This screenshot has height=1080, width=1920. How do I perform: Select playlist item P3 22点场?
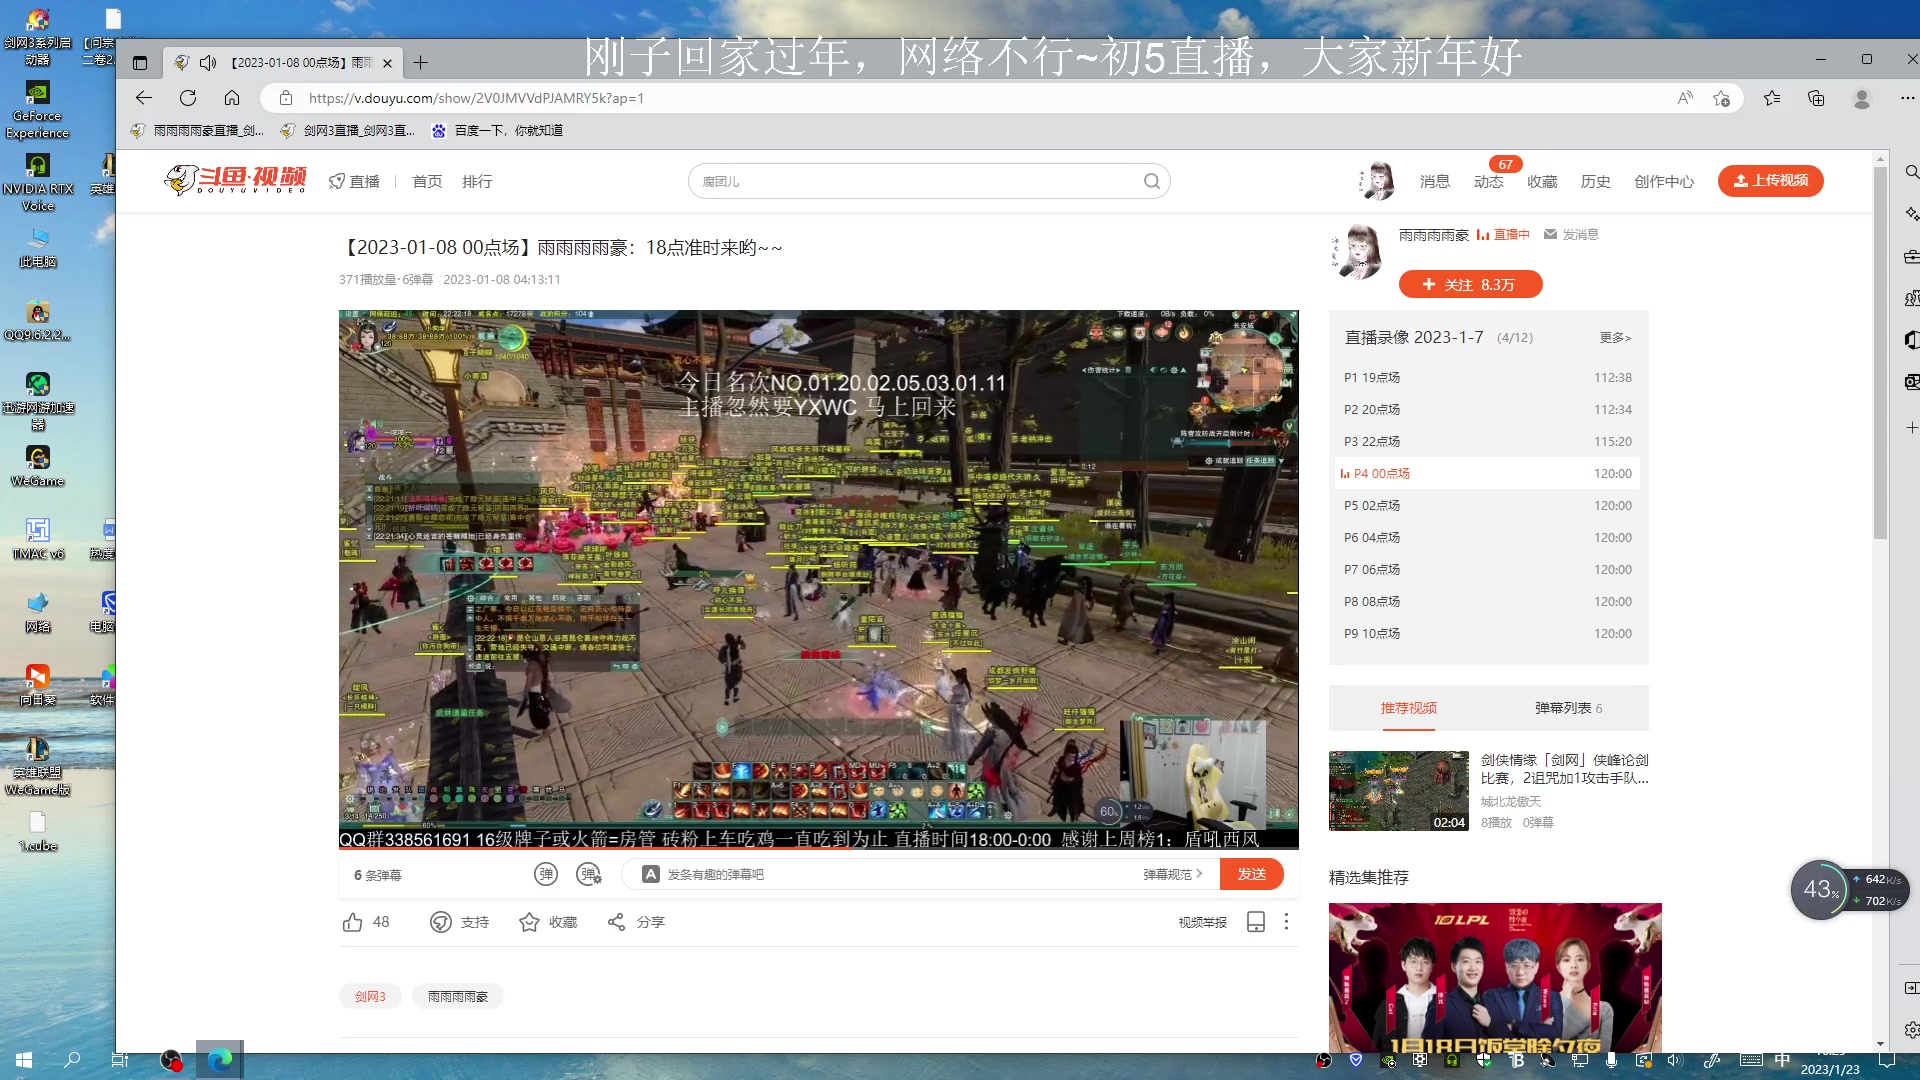click(x=1488, y=441)
